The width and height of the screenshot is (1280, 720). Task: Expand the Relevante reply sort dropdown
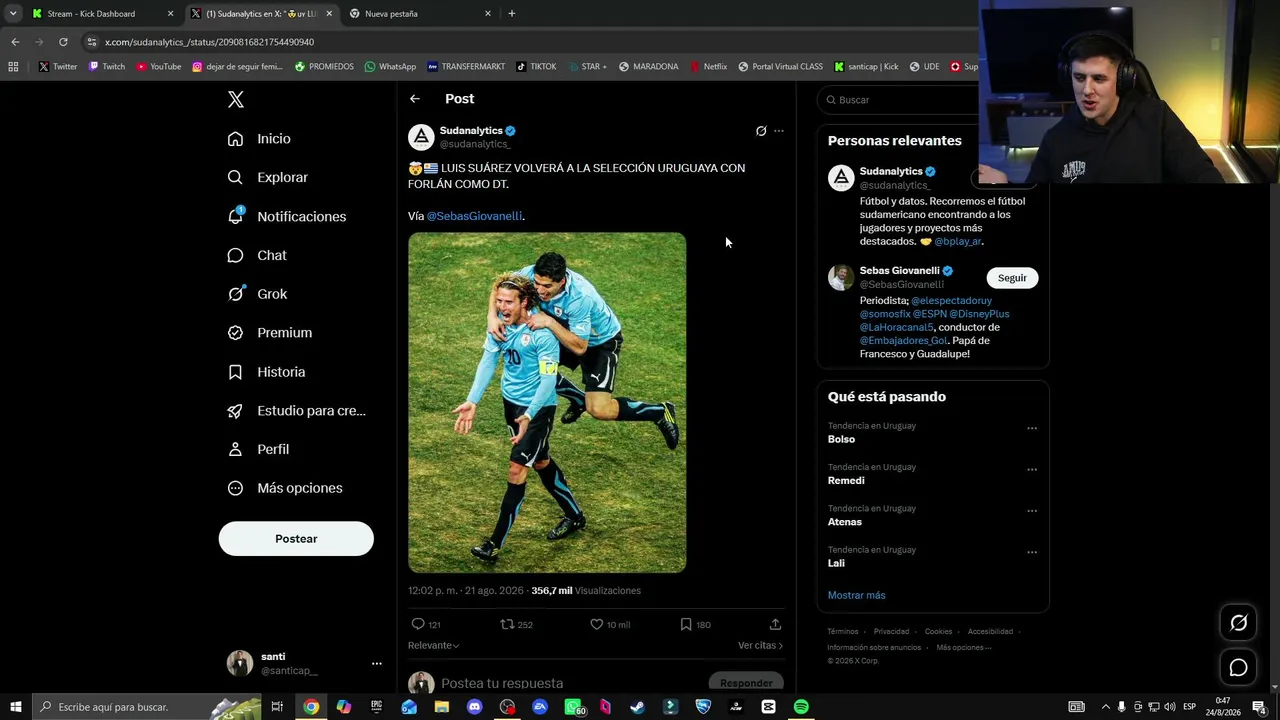pyautogui.click(x=433, y=646)
